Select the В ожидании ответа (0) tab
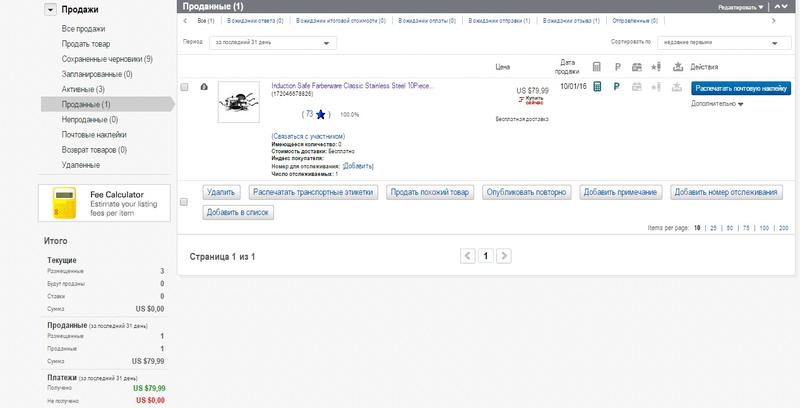The width and height of the screenshot is (800, 408). 255,21
